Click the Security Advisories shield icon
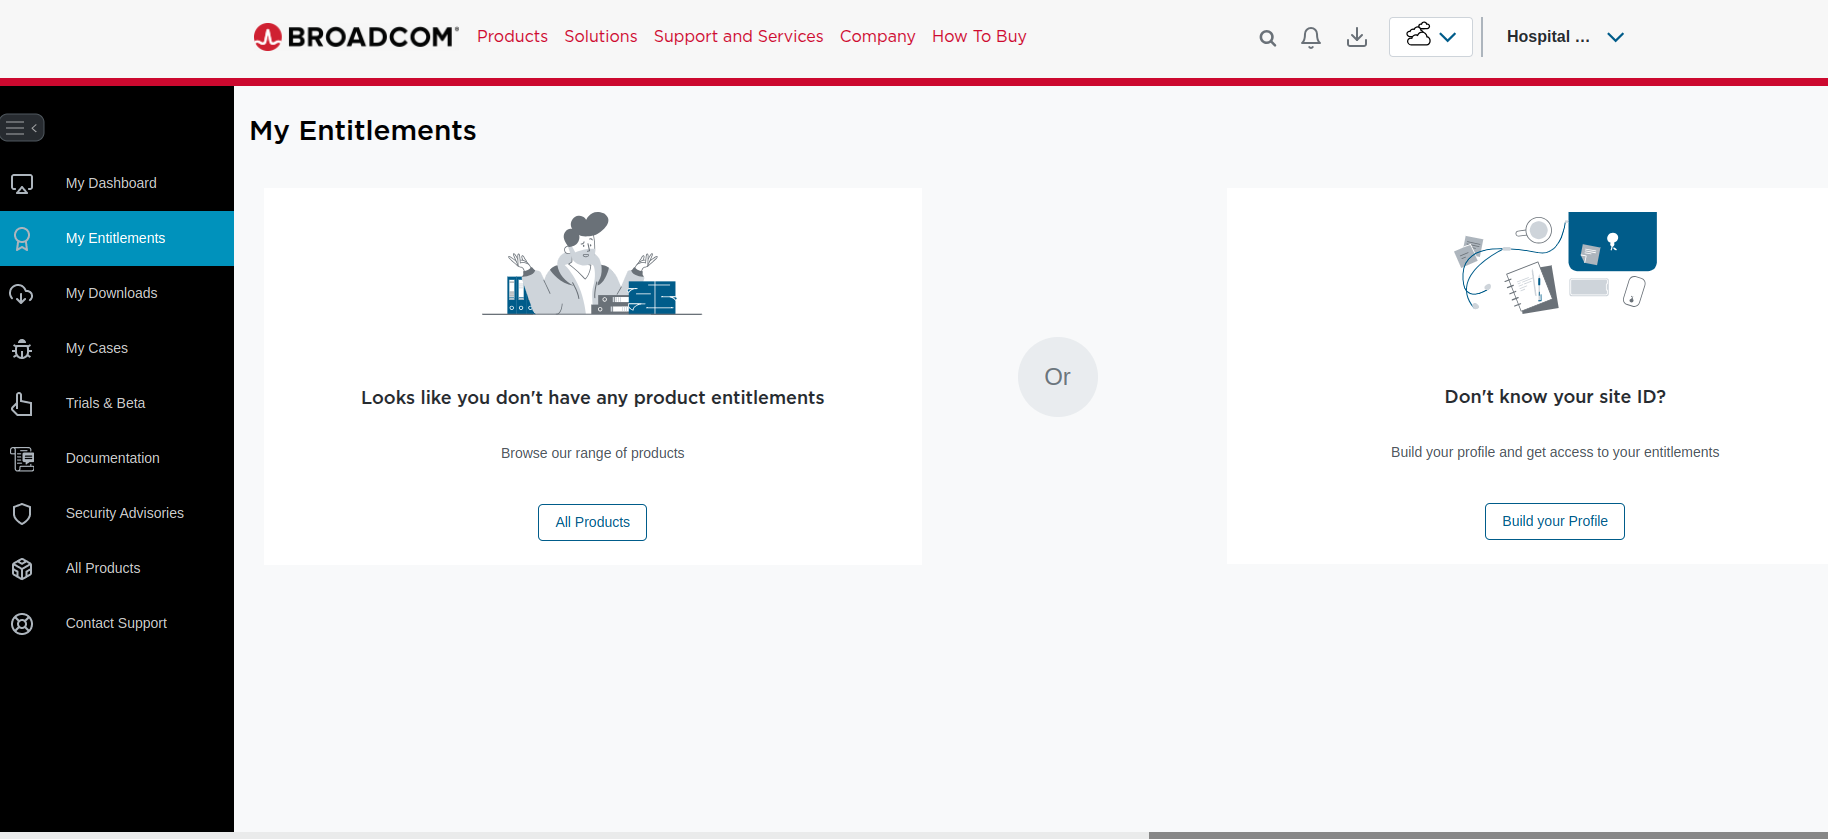The height and width of the screenshot is (839, 1828). tap(22, 514)
